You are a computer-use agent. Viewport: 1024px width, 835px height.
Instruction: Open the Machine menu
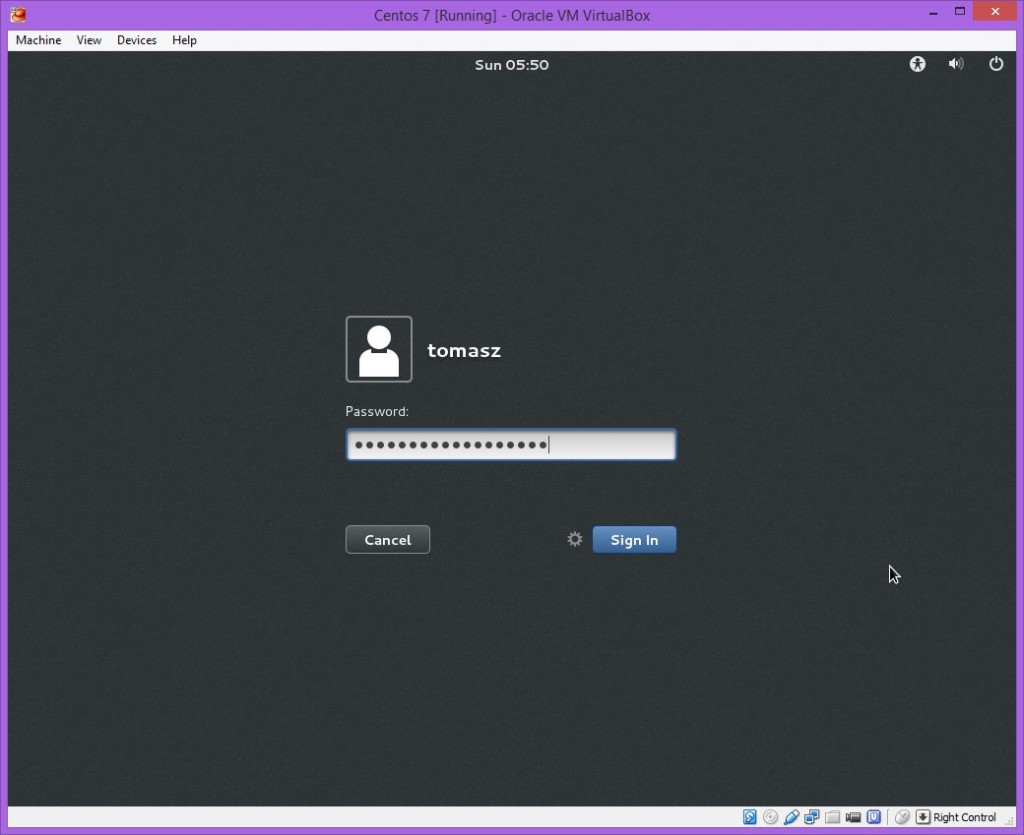point(38,40)
